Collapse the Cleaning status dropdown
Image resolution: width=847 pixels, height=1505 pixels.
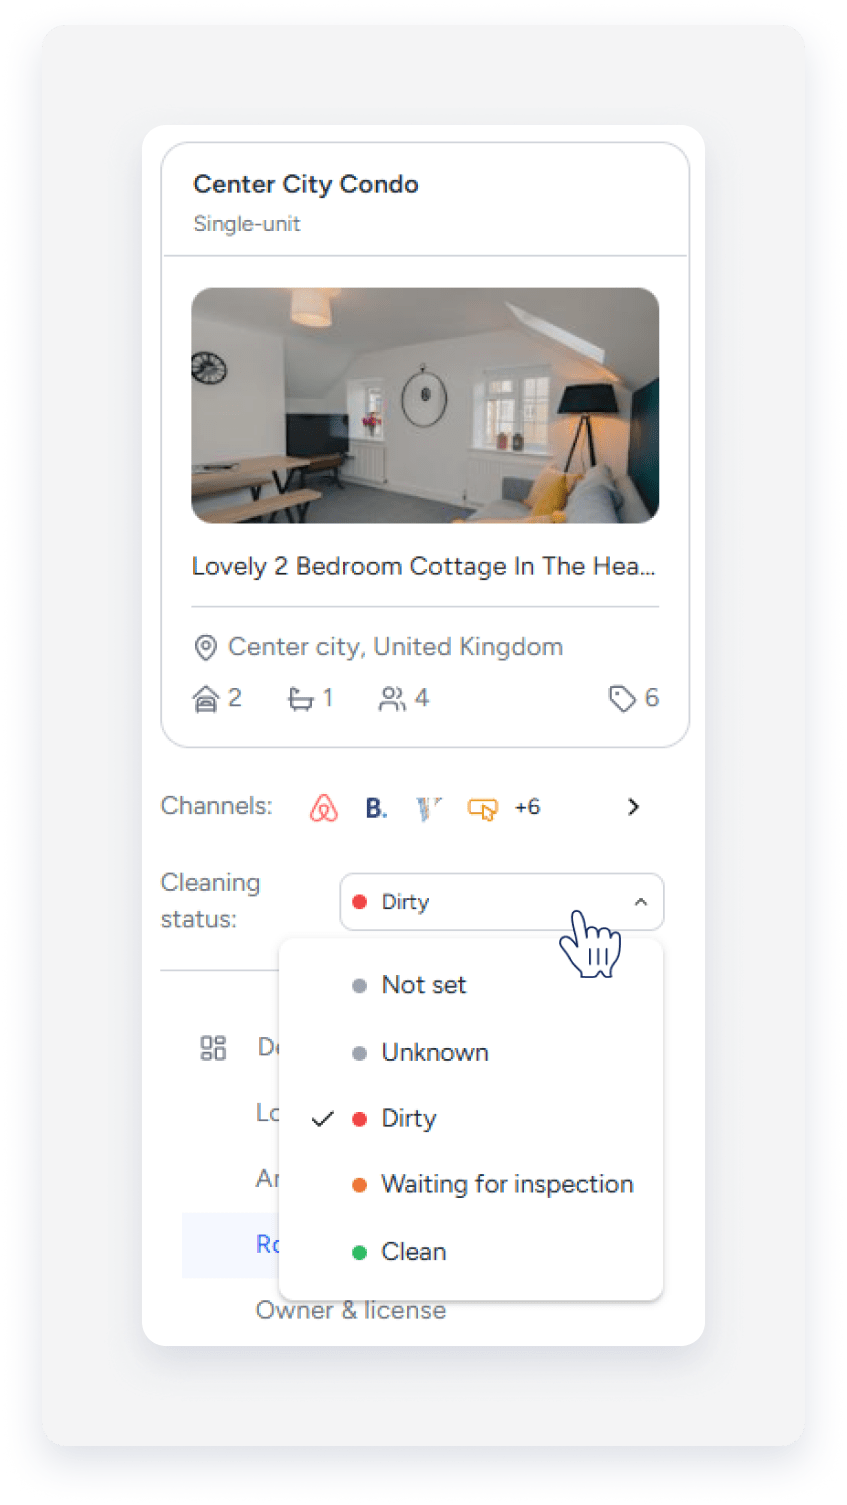(x=641, y=902)
